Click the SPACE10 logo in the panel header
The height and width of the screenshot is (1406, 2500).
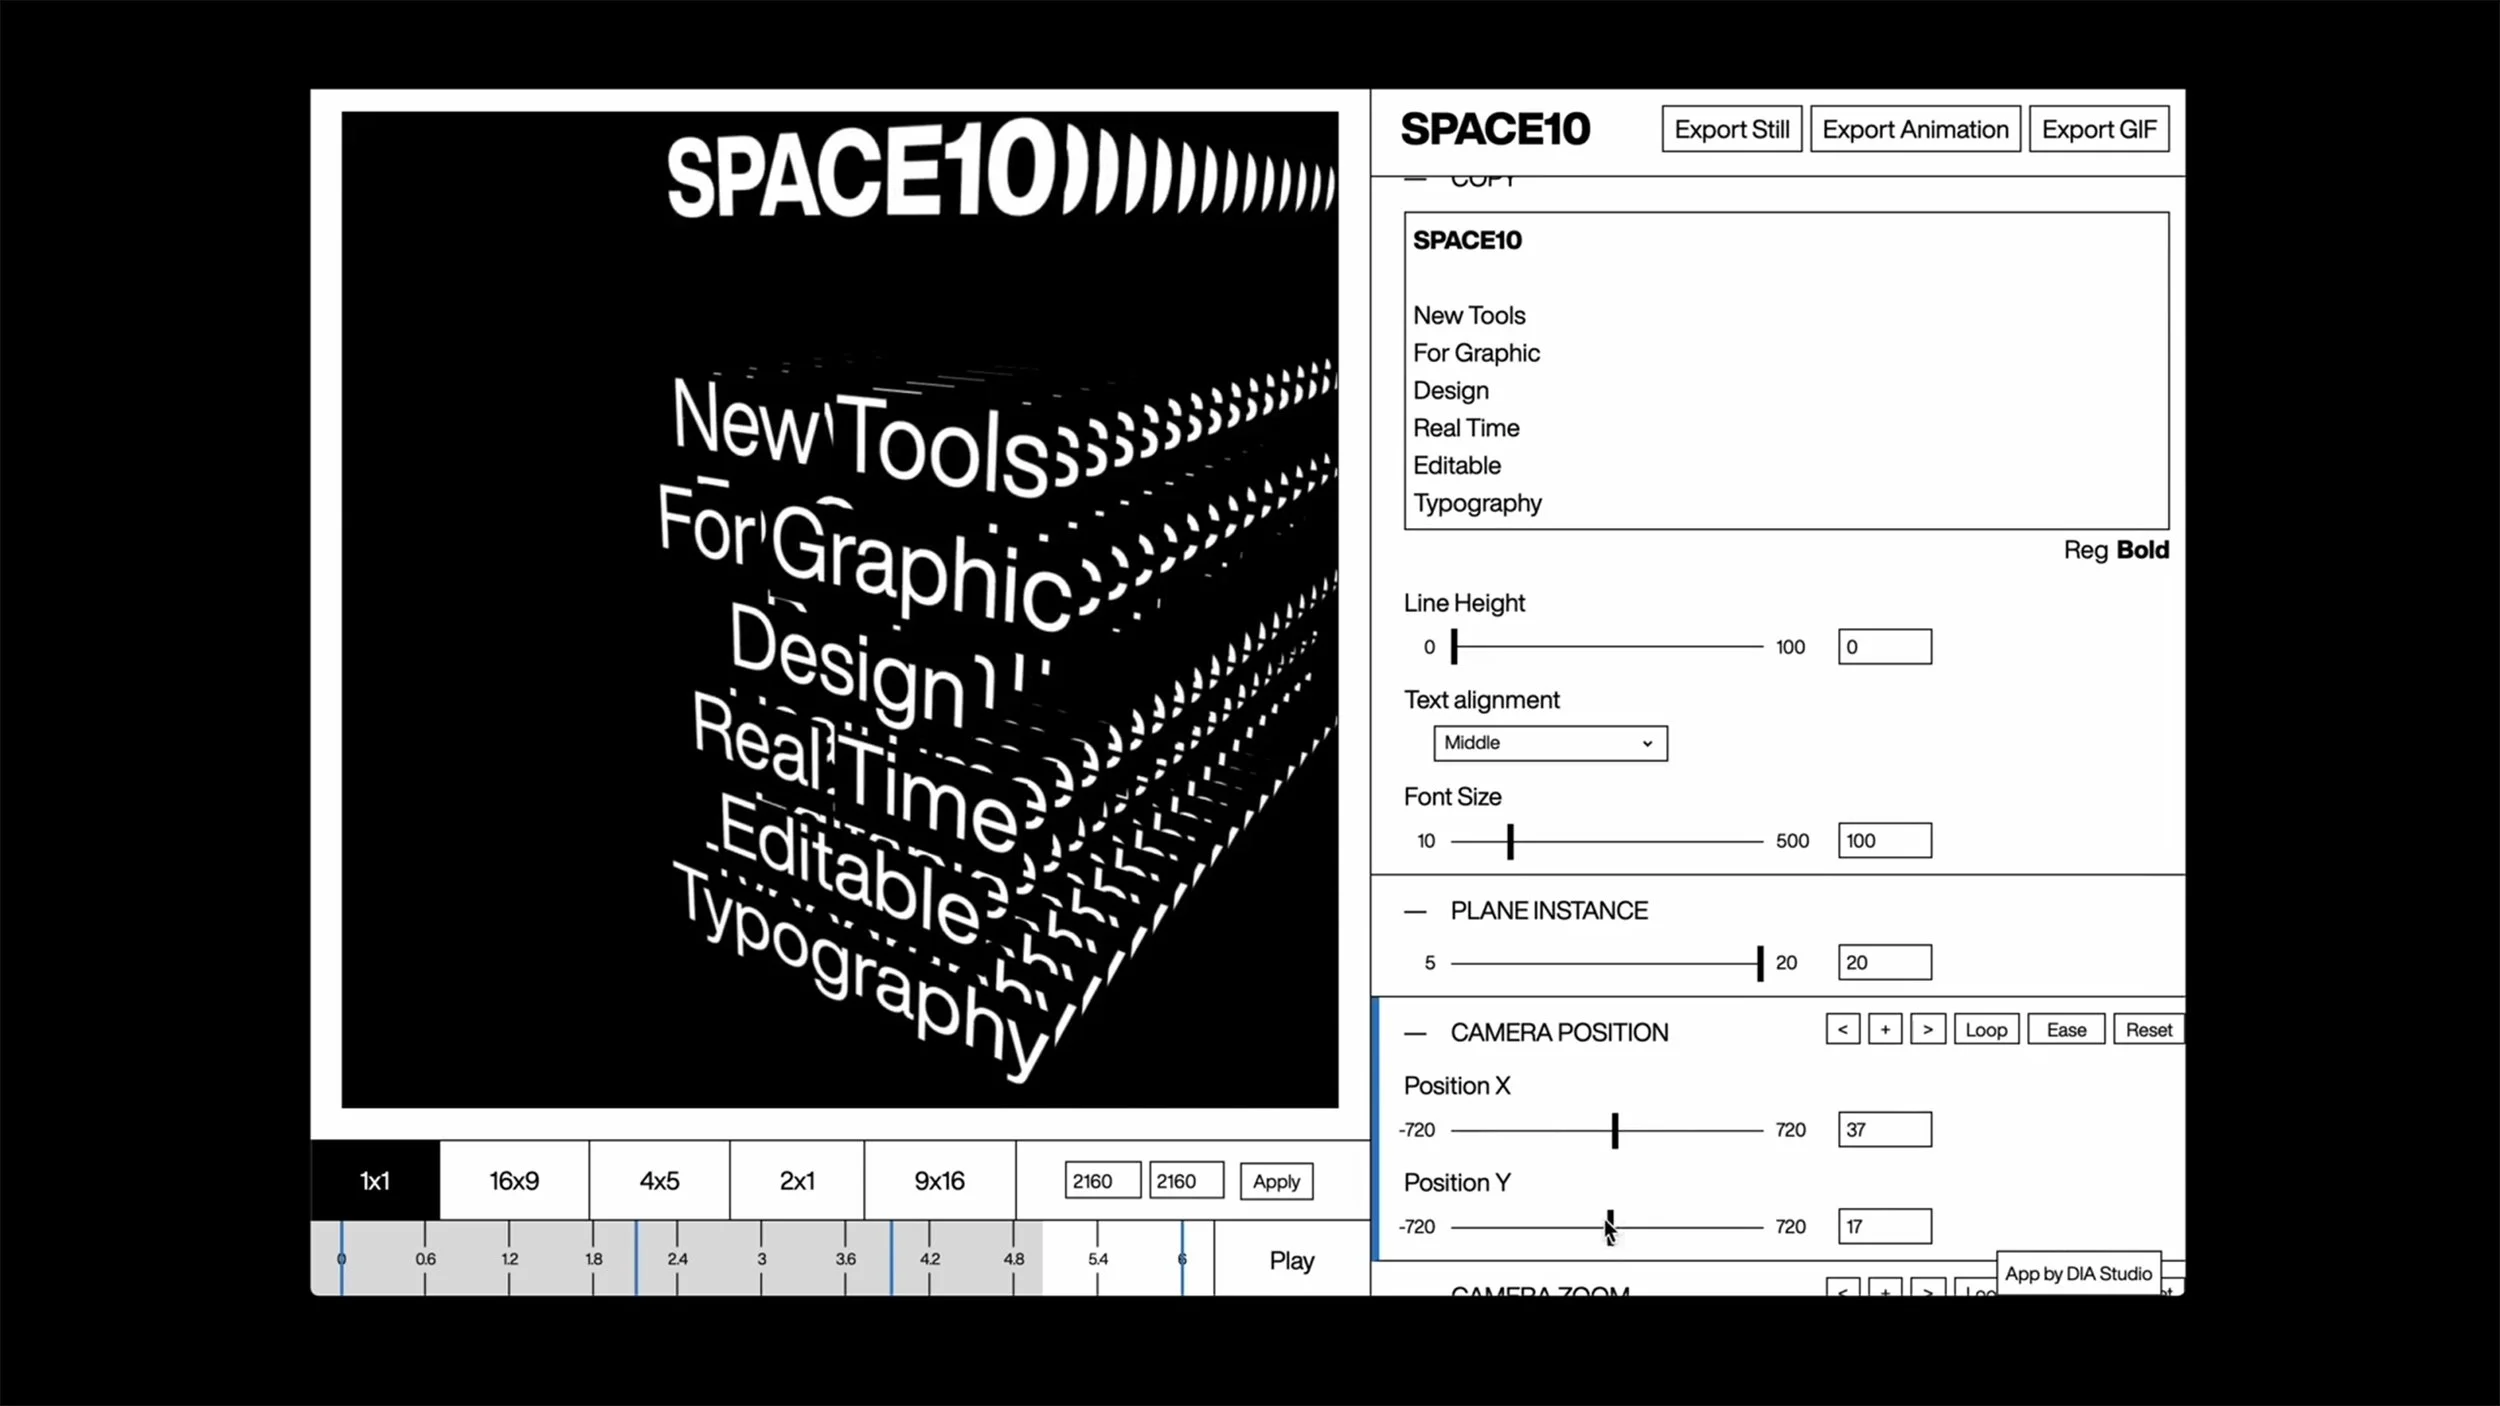(1494, 128)
